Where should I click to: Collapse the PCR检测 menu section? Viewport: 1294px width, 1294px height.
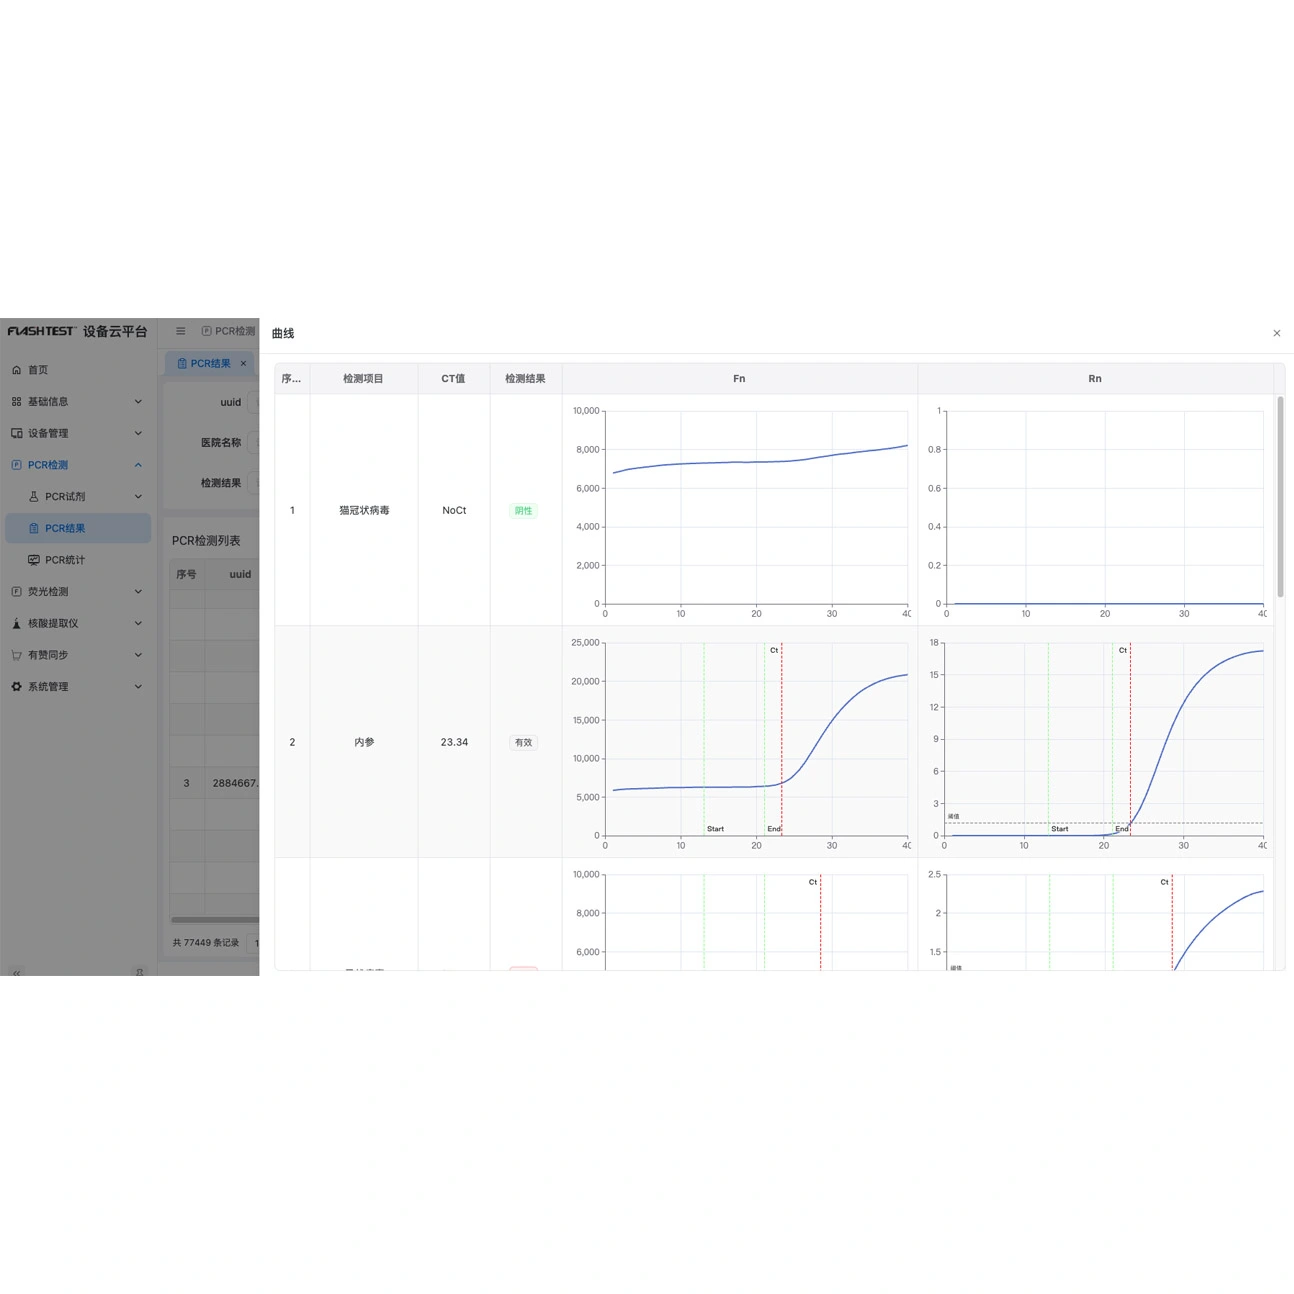point(137,464)
